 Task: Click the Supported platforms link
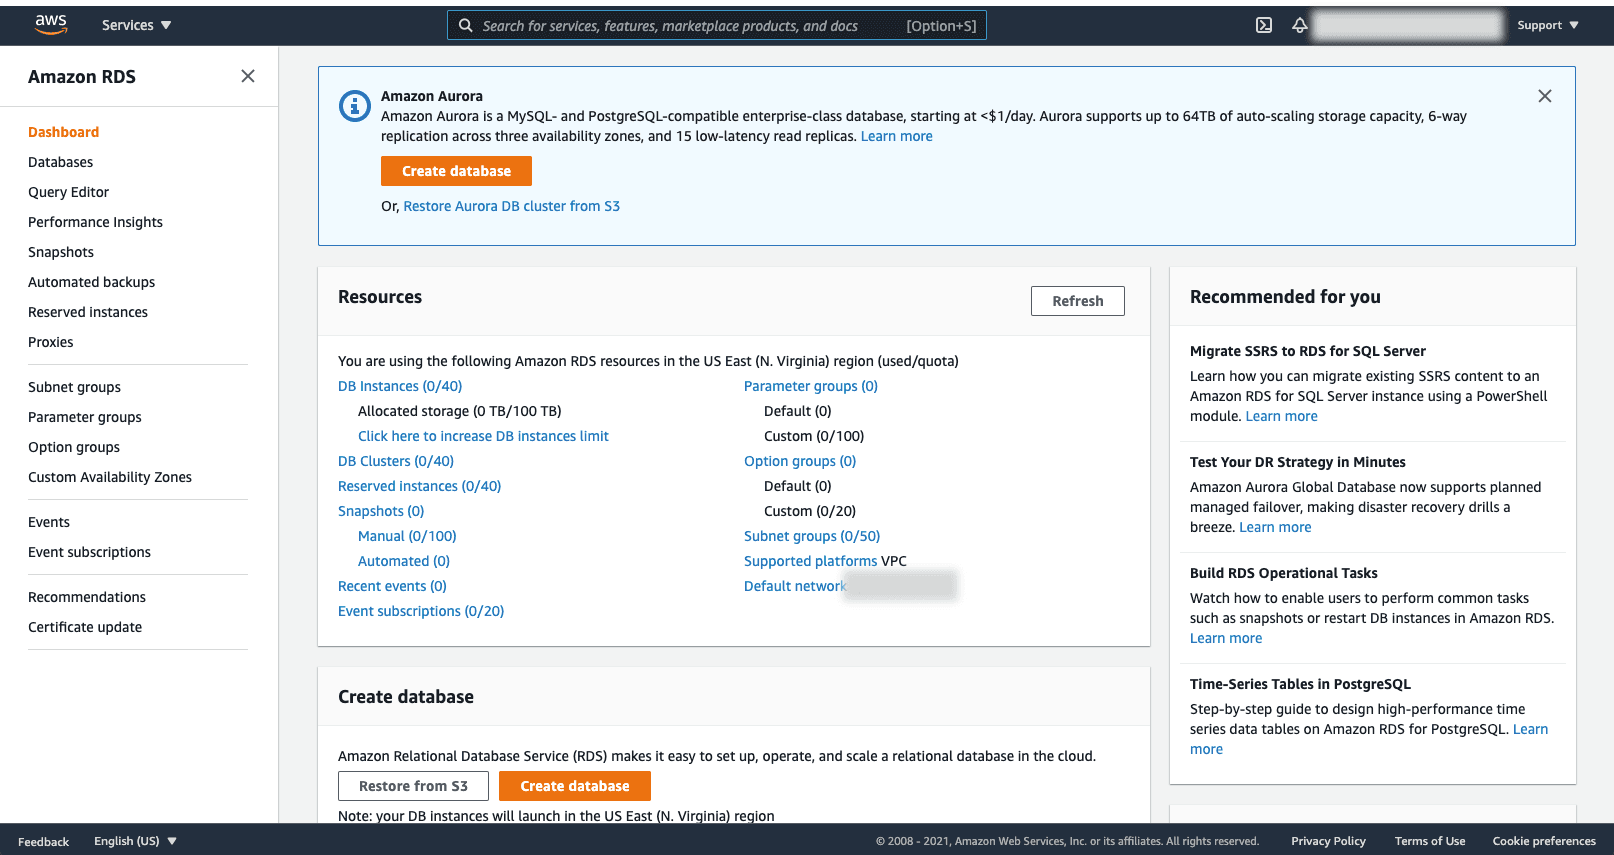click(810, 561)
